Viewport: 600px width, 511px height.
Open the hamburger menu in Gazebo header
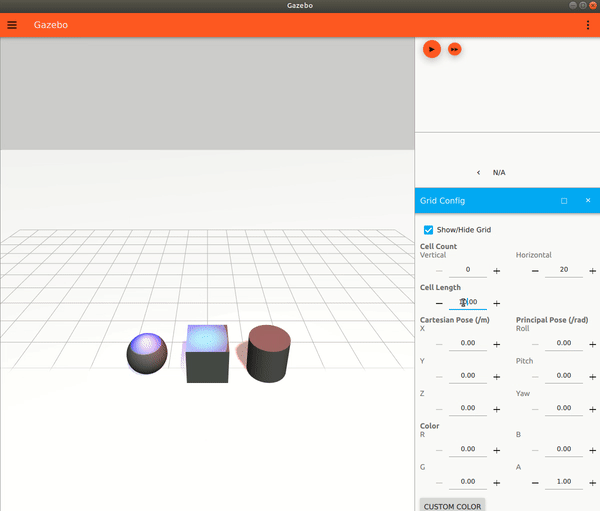pyautogui.click(x=12, y=25)
